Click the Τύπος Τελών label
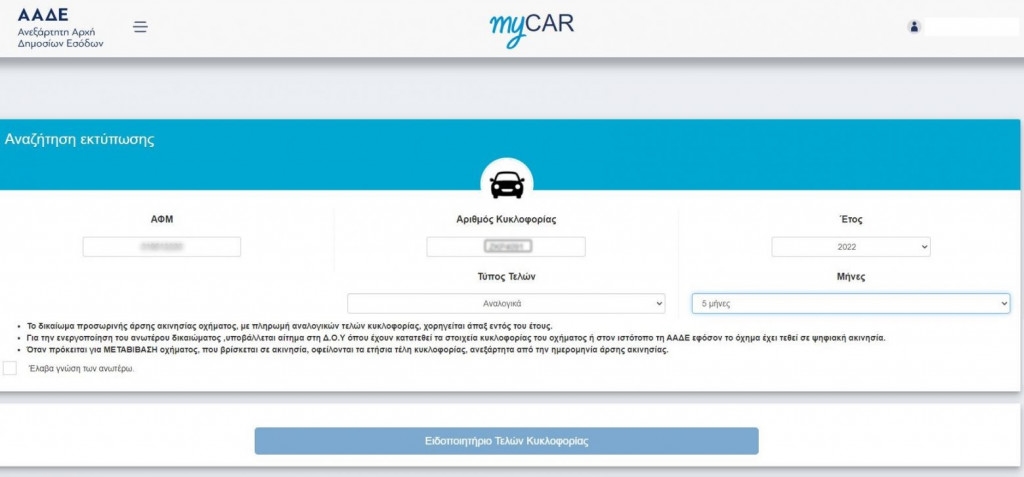The image size is (1024, 477). pos(506,276)
